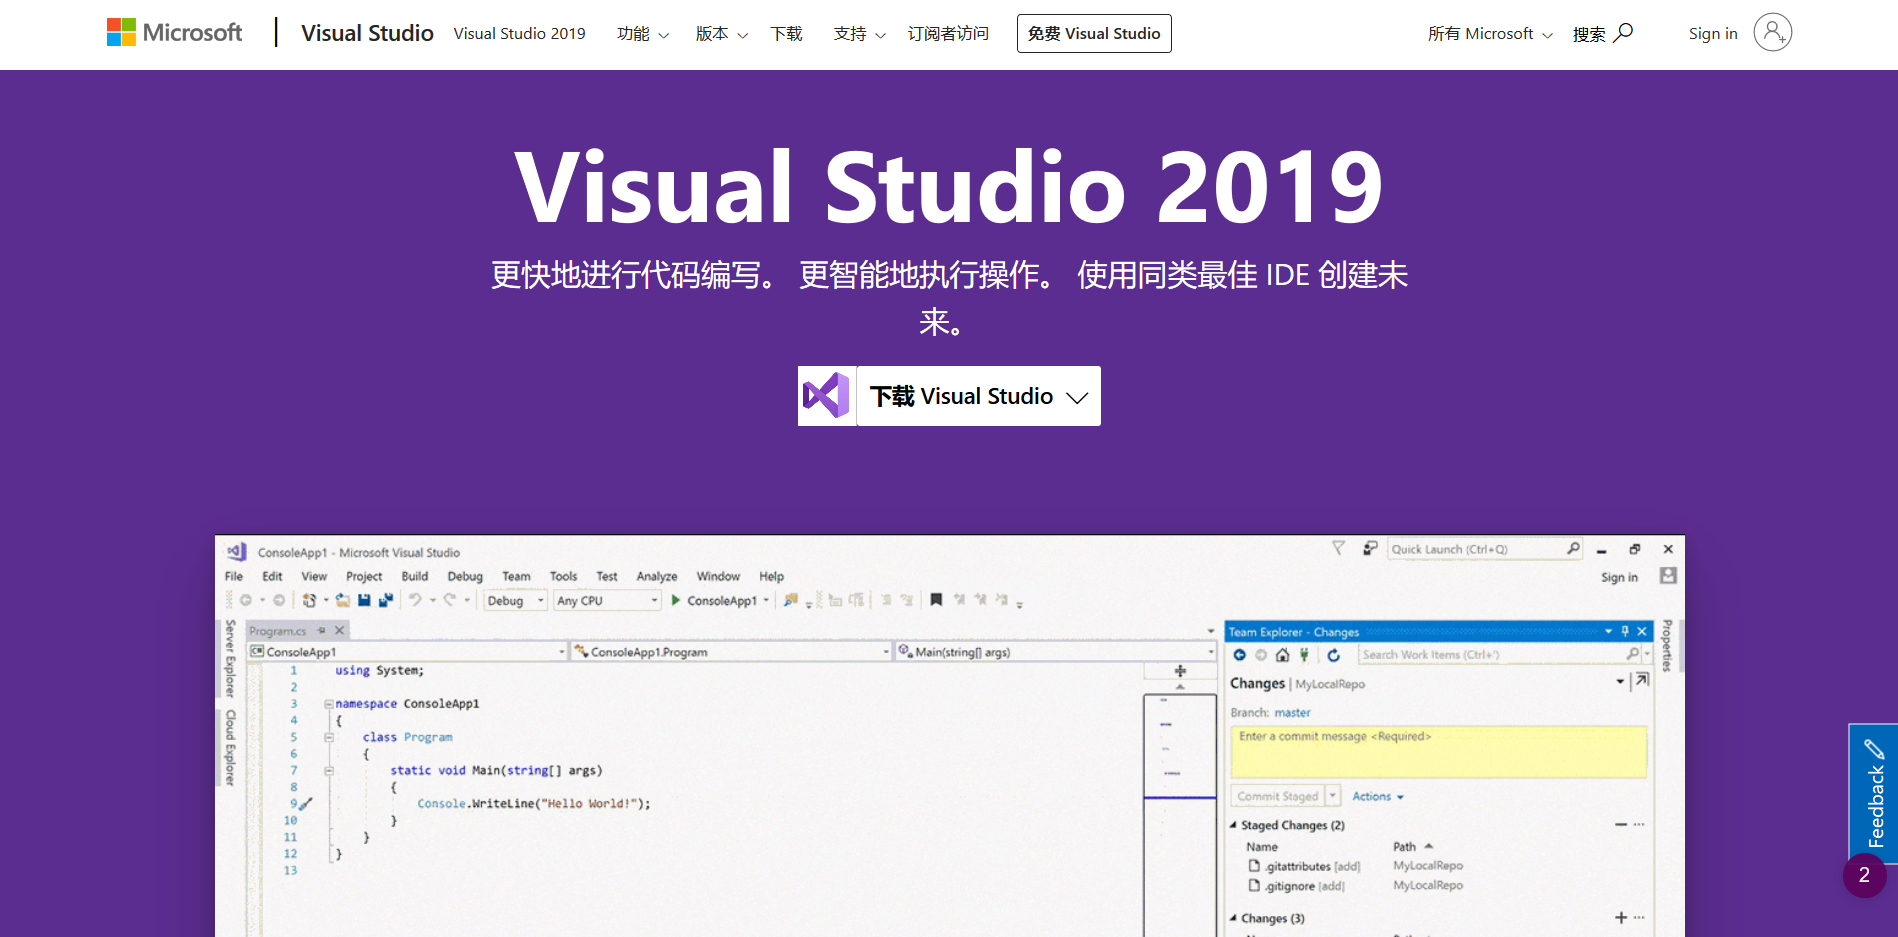Open the Actions dropdown link
Screen dimensions: 1898x937
tap(1378, 797)
